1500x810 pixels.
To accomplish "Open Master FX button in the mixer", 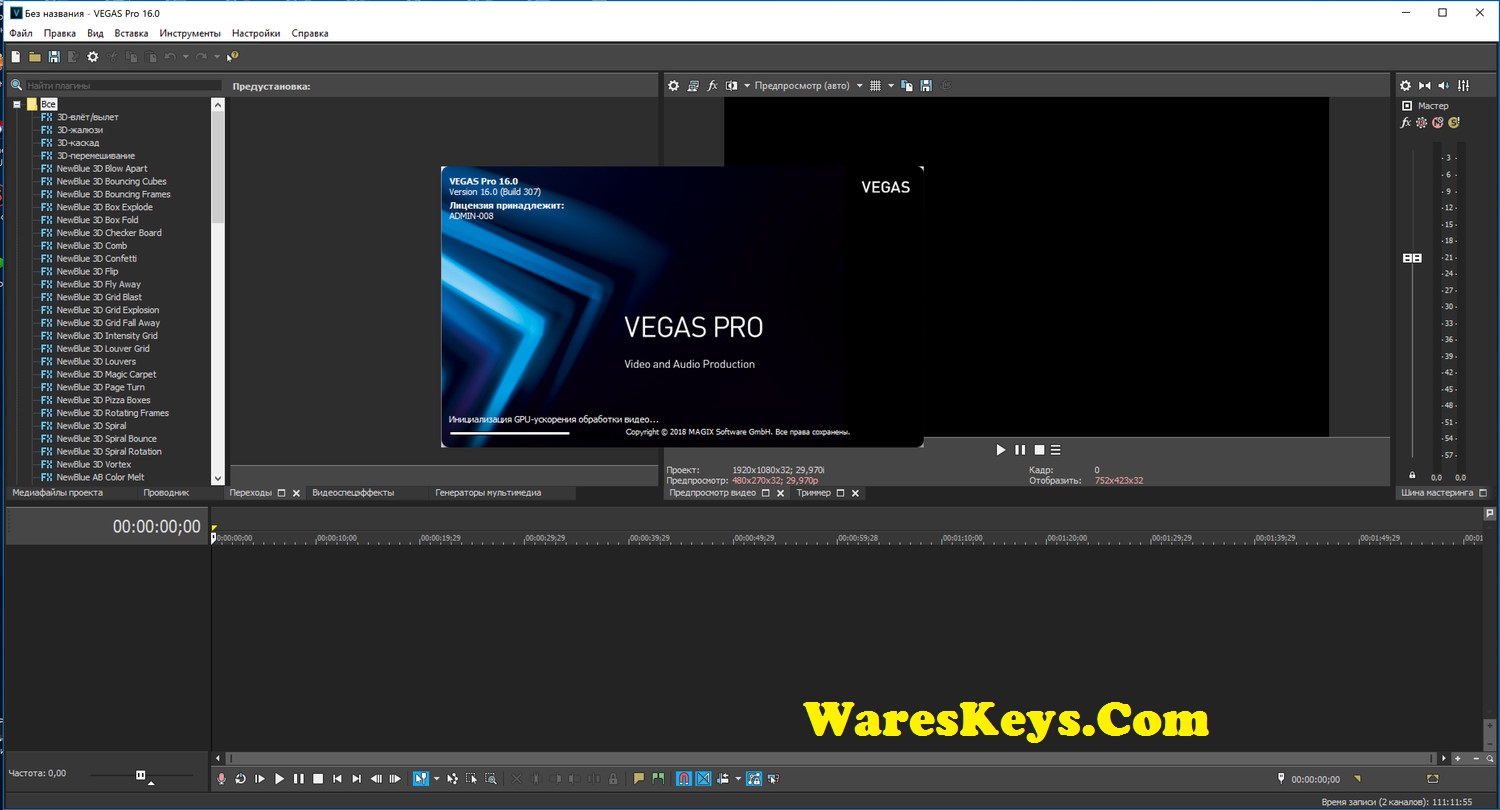I will (x=1405, y=123).
